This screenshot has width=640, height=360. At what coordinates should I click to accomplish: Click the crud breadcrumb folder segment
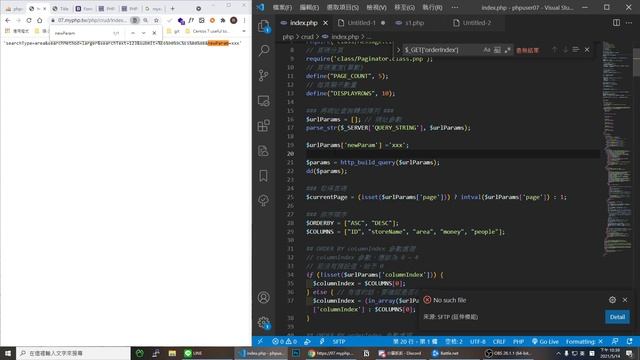(307, 37)
